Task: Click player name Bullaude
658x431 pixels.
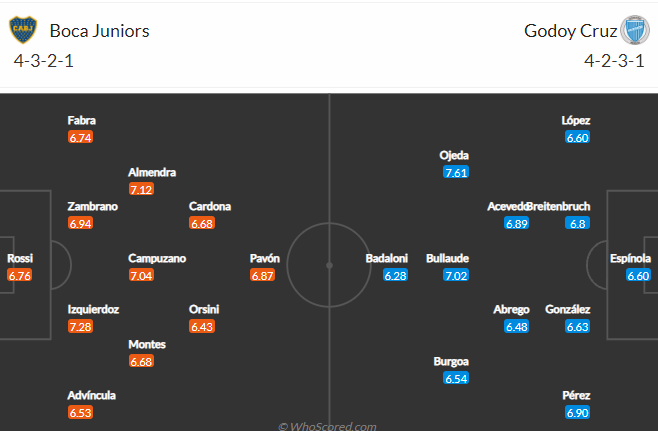Action: pos(447,259)
